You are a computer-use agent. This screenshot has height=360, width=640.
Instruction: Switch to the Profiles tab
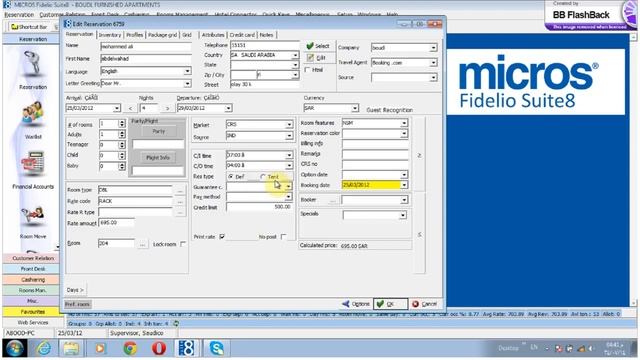tap(134, 35)
